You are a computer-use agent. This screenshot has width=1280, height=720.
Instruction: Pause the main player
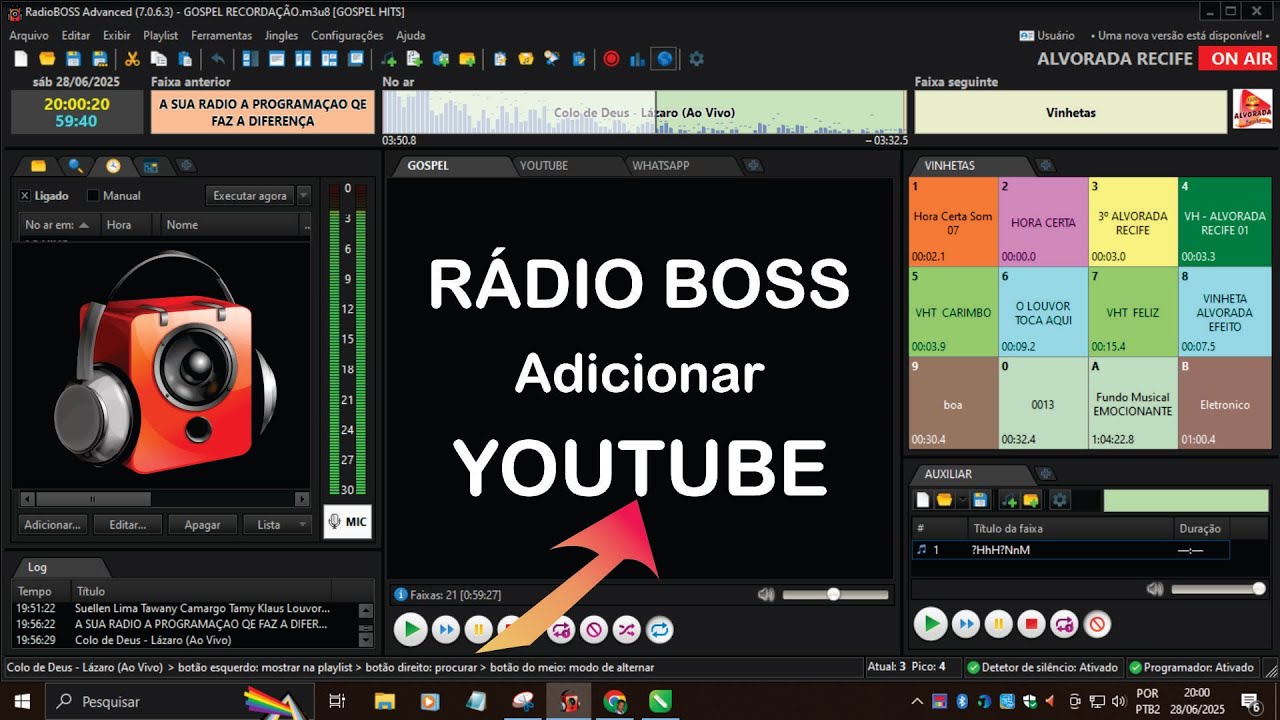[479, 629]
